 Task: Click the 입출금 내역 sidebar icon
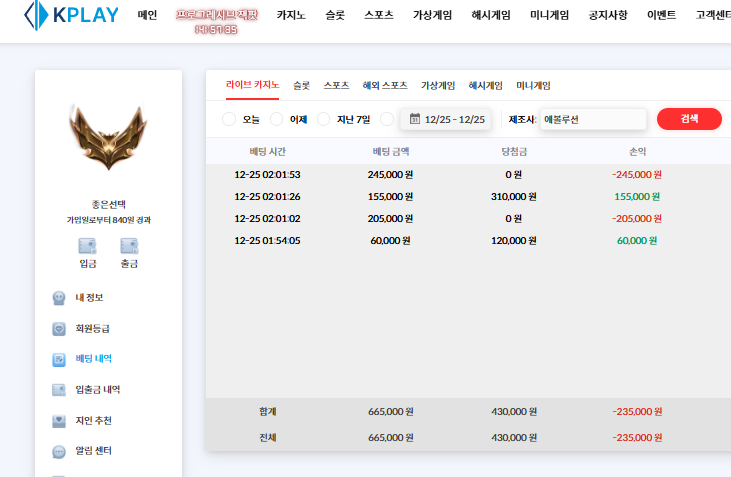click(59, 390)
